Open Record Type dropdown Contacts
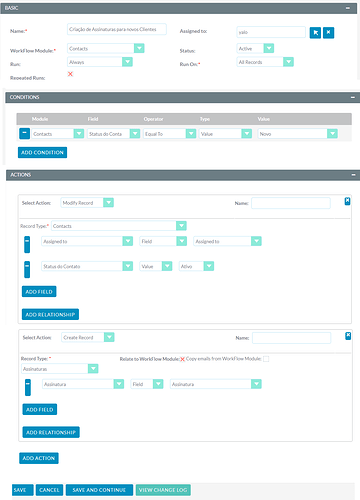 coord(119,226)
